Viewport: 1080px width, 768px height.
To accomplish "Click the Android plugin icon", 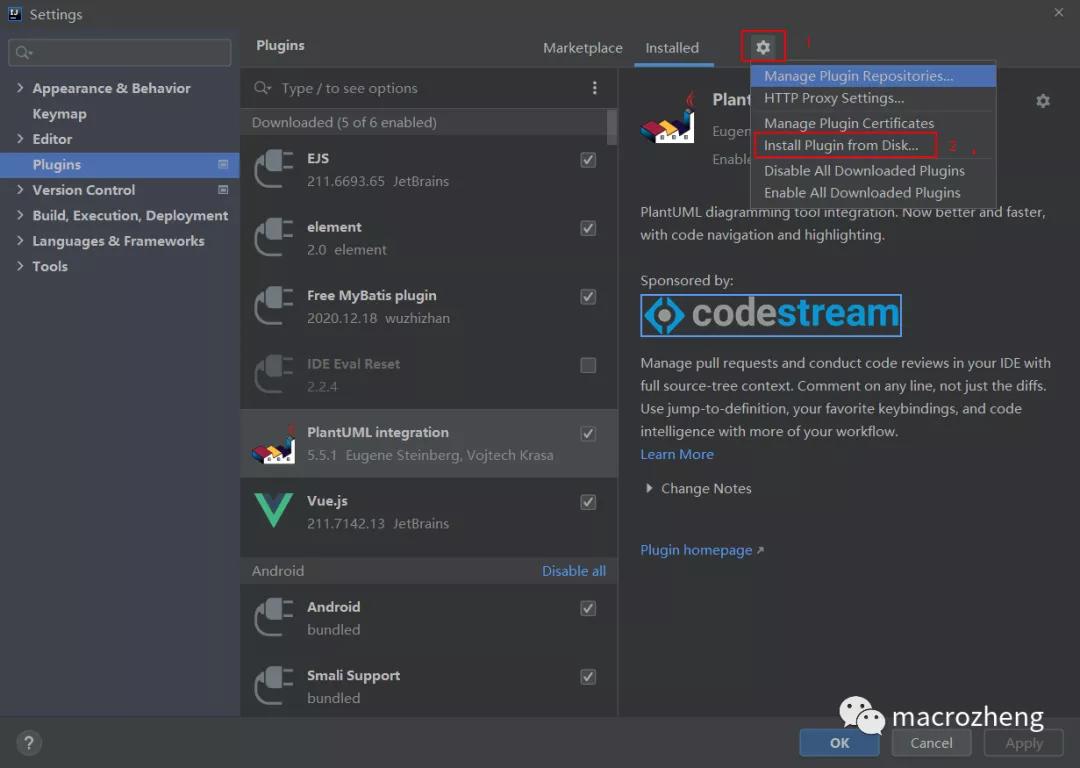I will point(273,617).
